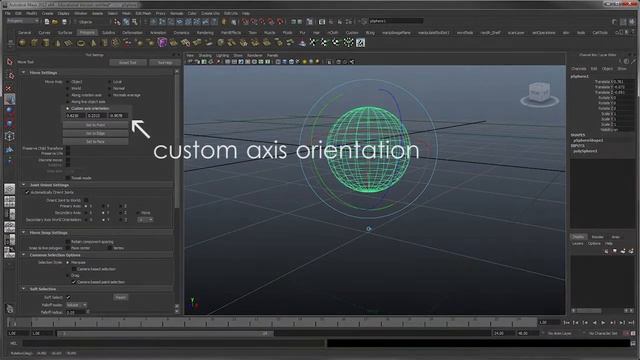Click the view cube in the viewport
This screenshot has height=360, width=640.
tap(539, 93)
